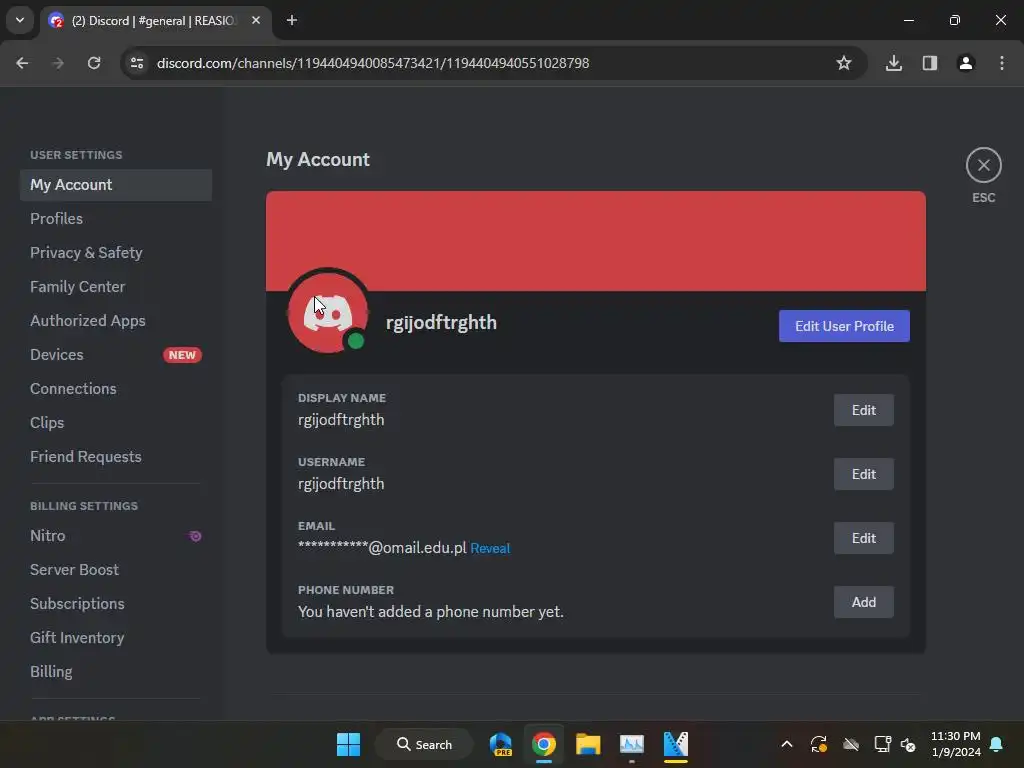Screen dimensions: 1024x768
Task: Open Privacy & Safety settings
Action: (x=116, y=253)
